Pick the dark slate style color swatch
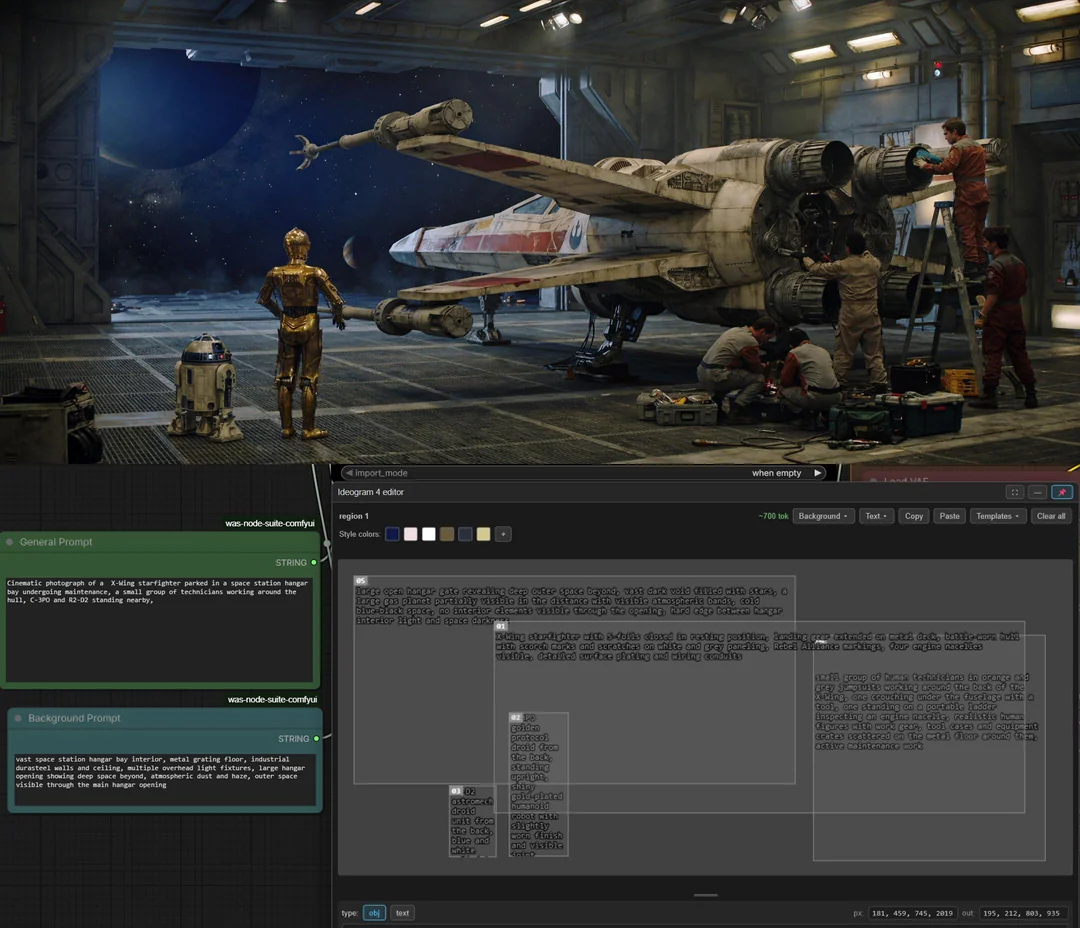The height and width of the screenshot is (928, 1080). coord(465,534)
